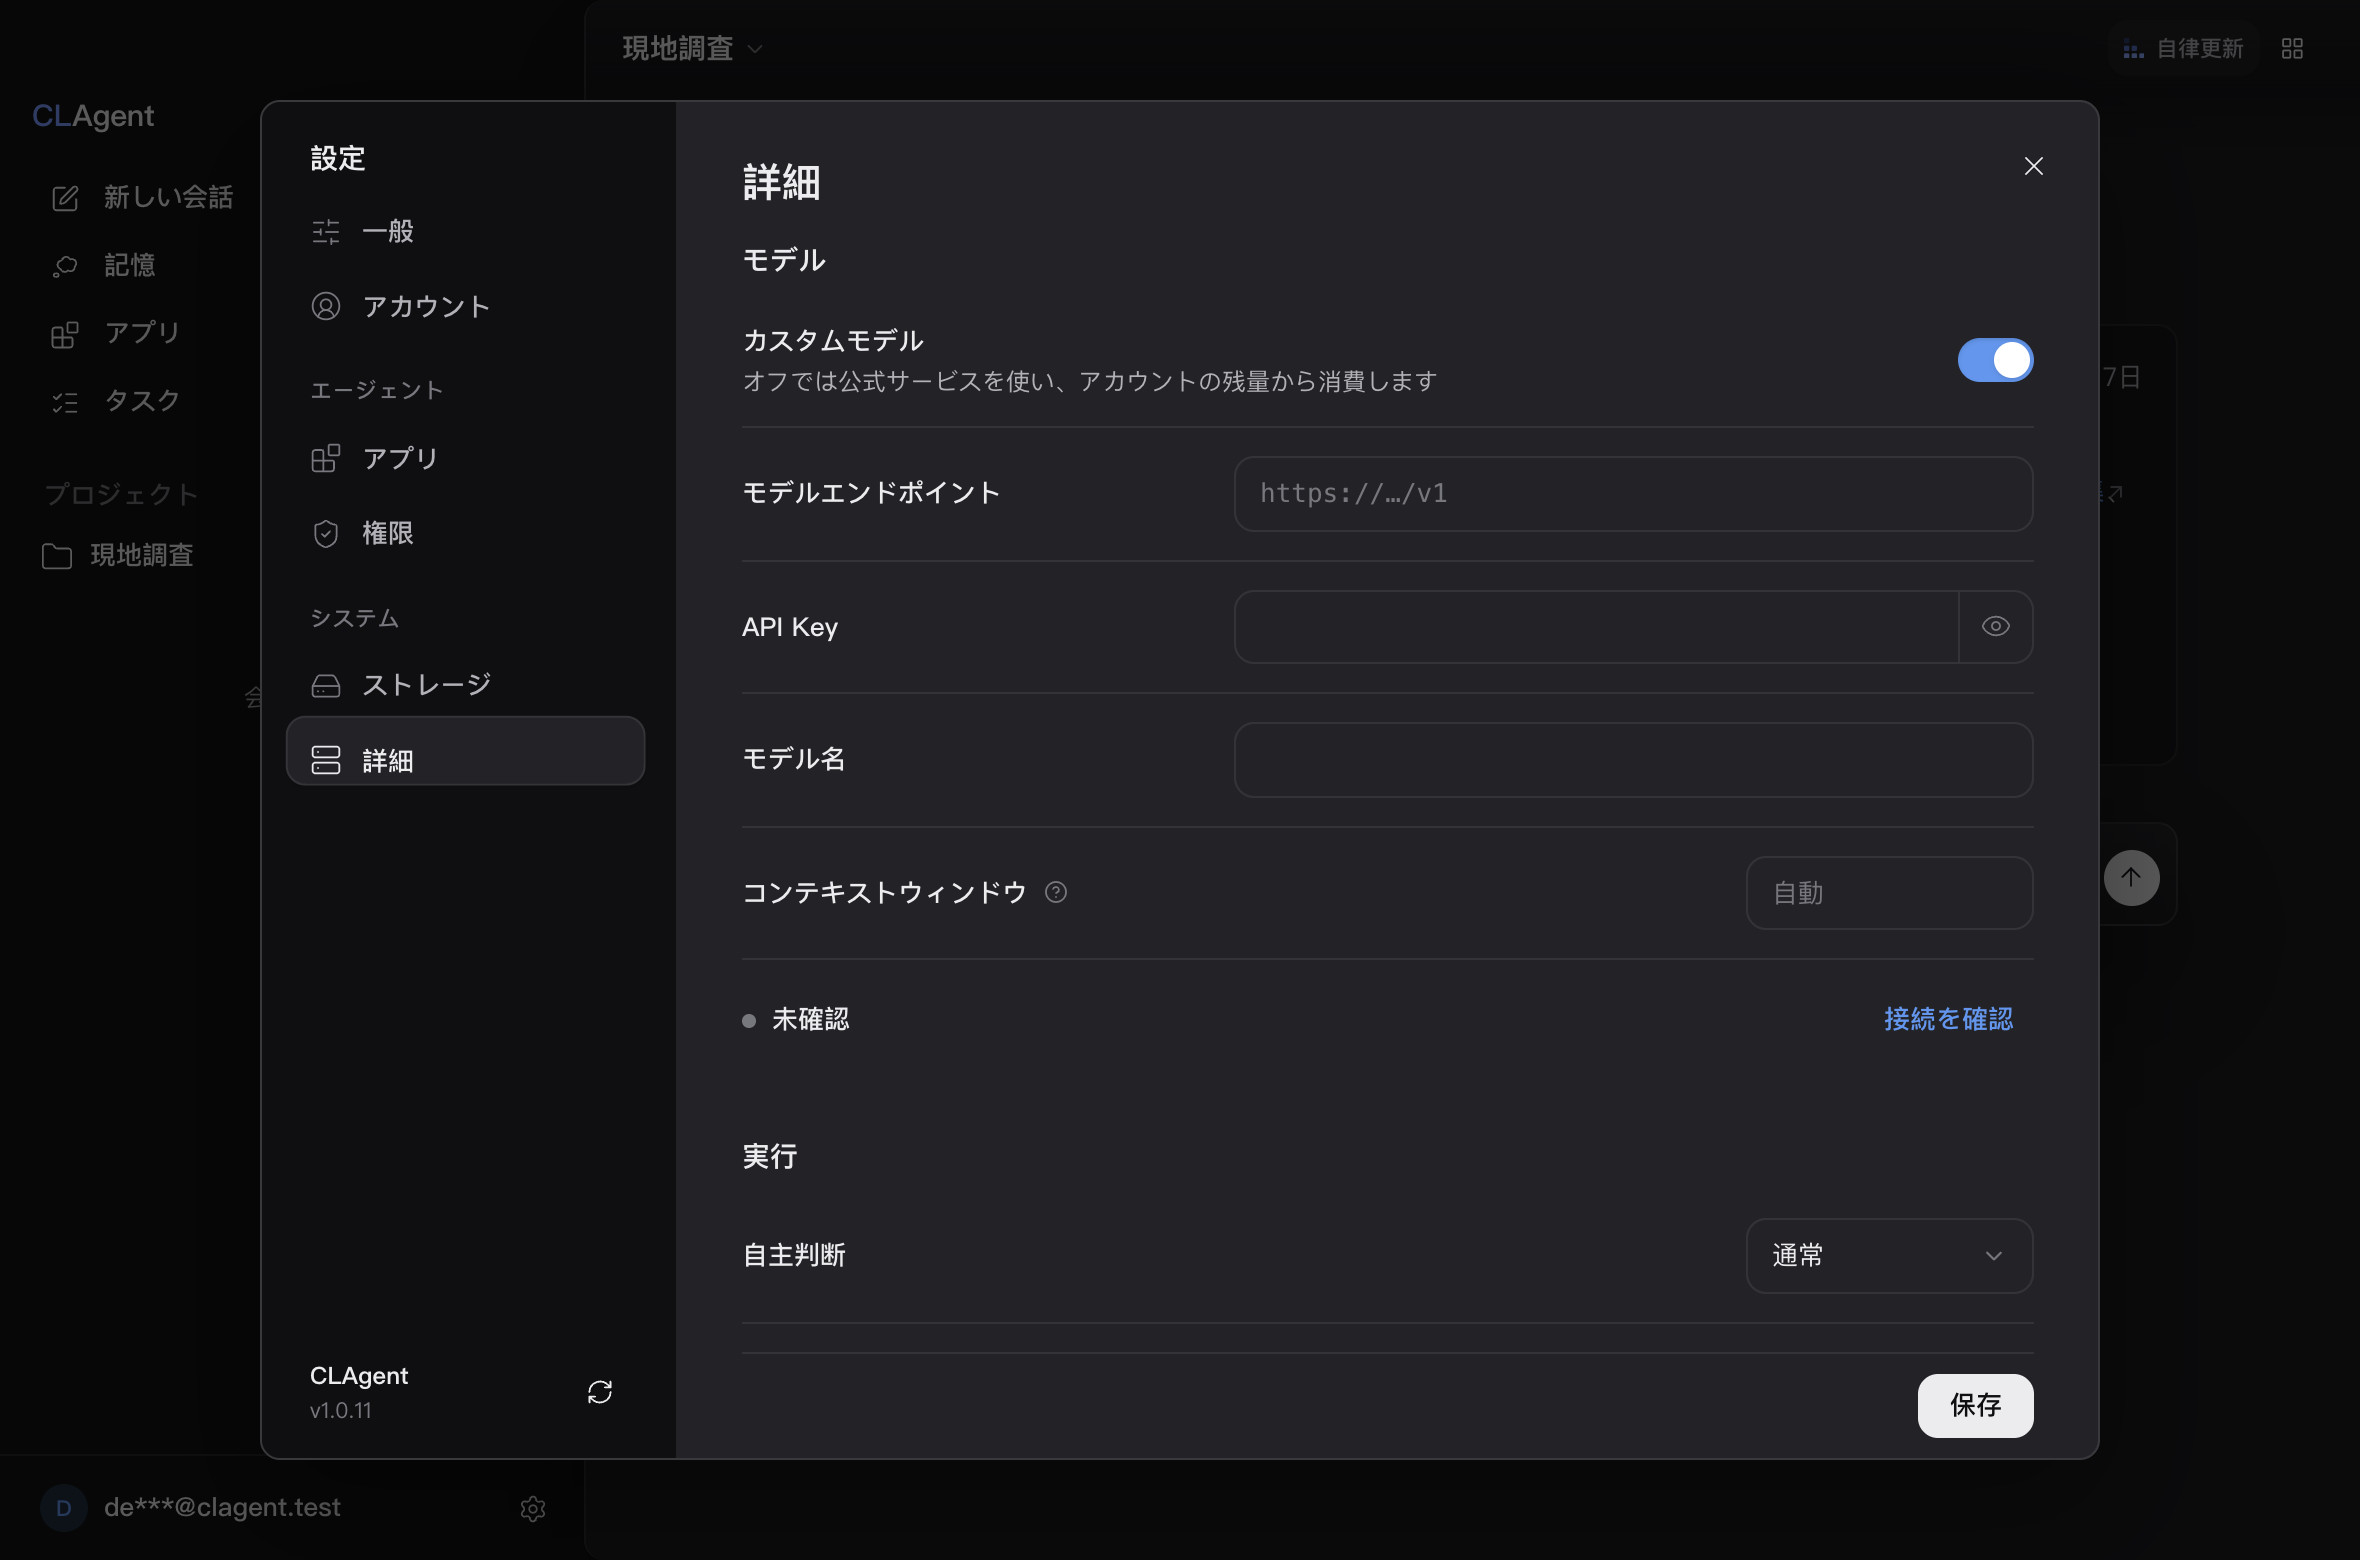
Task: Click the D user avatar
Action: click(63, 1508)
